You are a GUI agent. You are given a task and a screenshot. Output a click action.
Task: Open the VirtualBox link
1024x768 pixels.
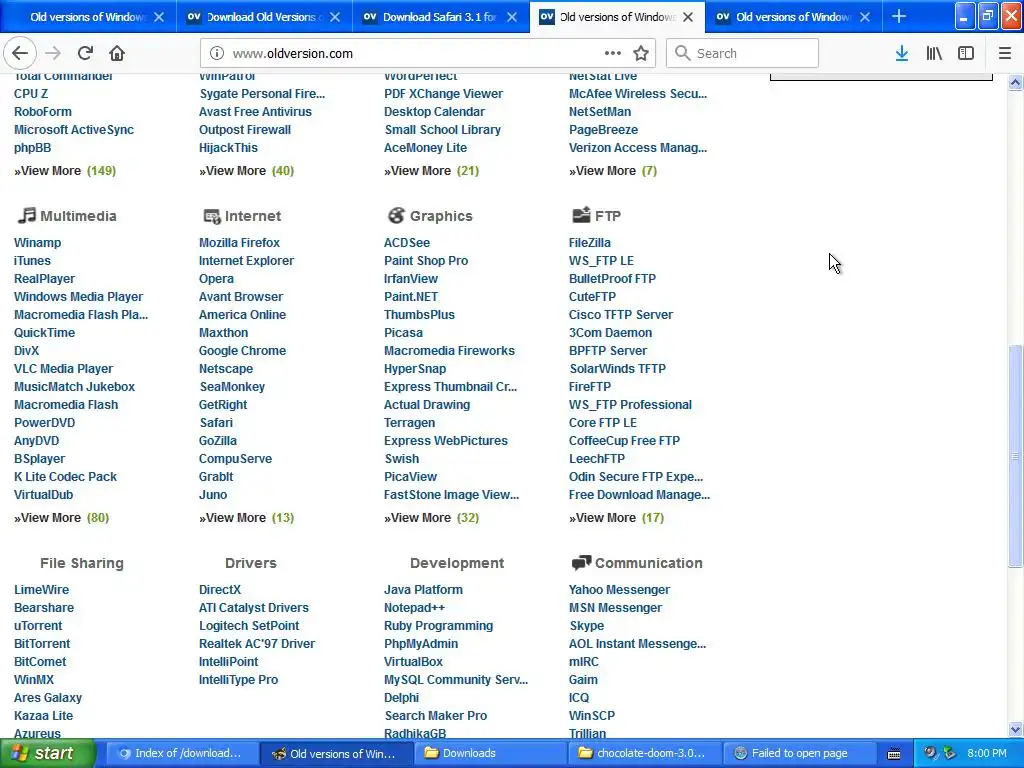coord(413,662)
